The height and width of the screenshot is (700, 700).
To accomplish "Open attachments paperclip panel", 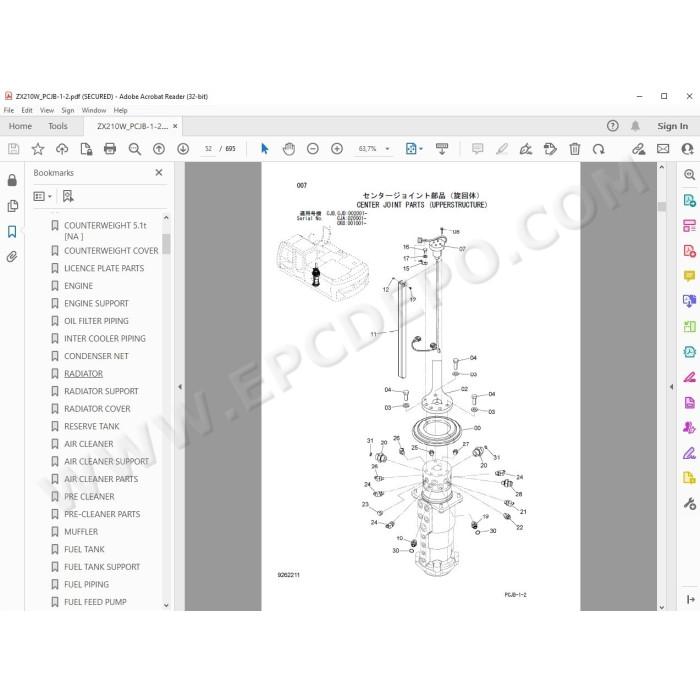I will click(x=12, y=257).
